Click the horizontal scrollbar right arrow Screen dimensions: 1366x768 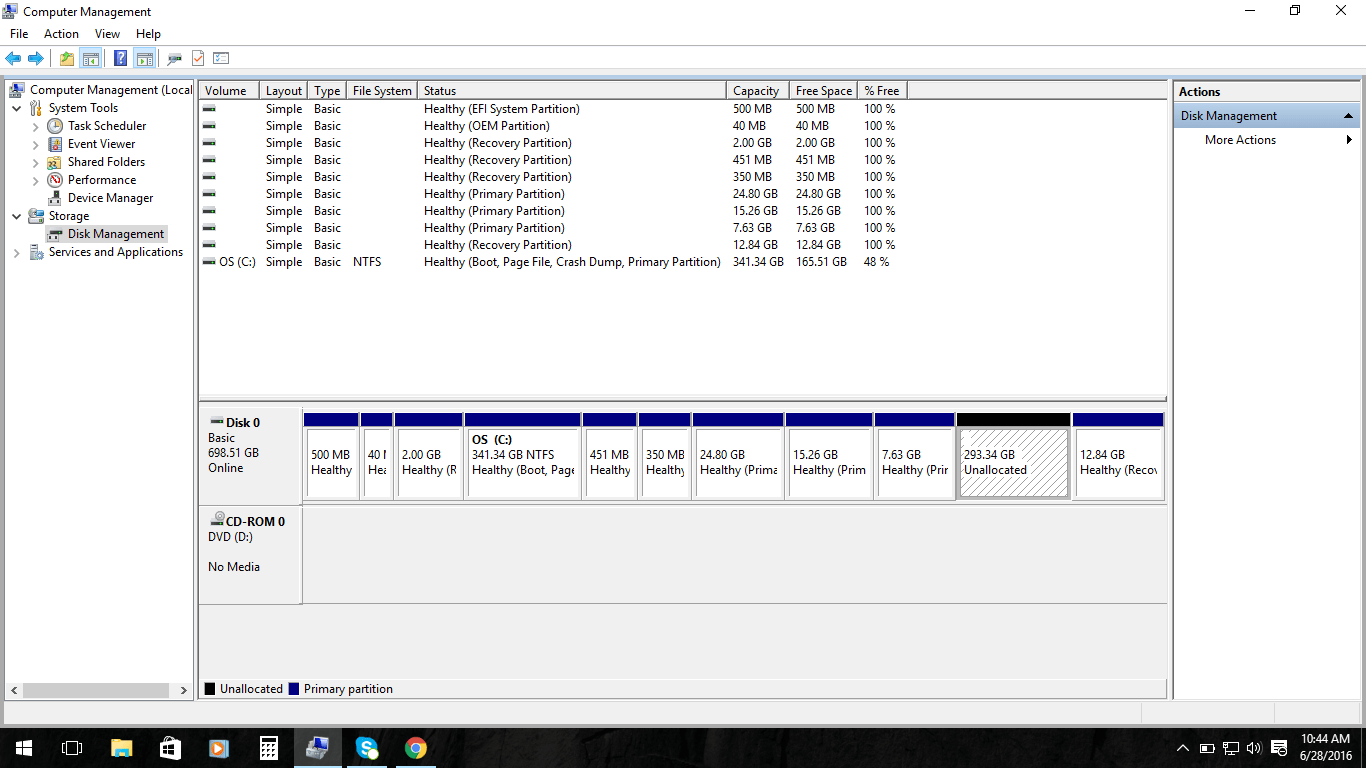point(183,689)
